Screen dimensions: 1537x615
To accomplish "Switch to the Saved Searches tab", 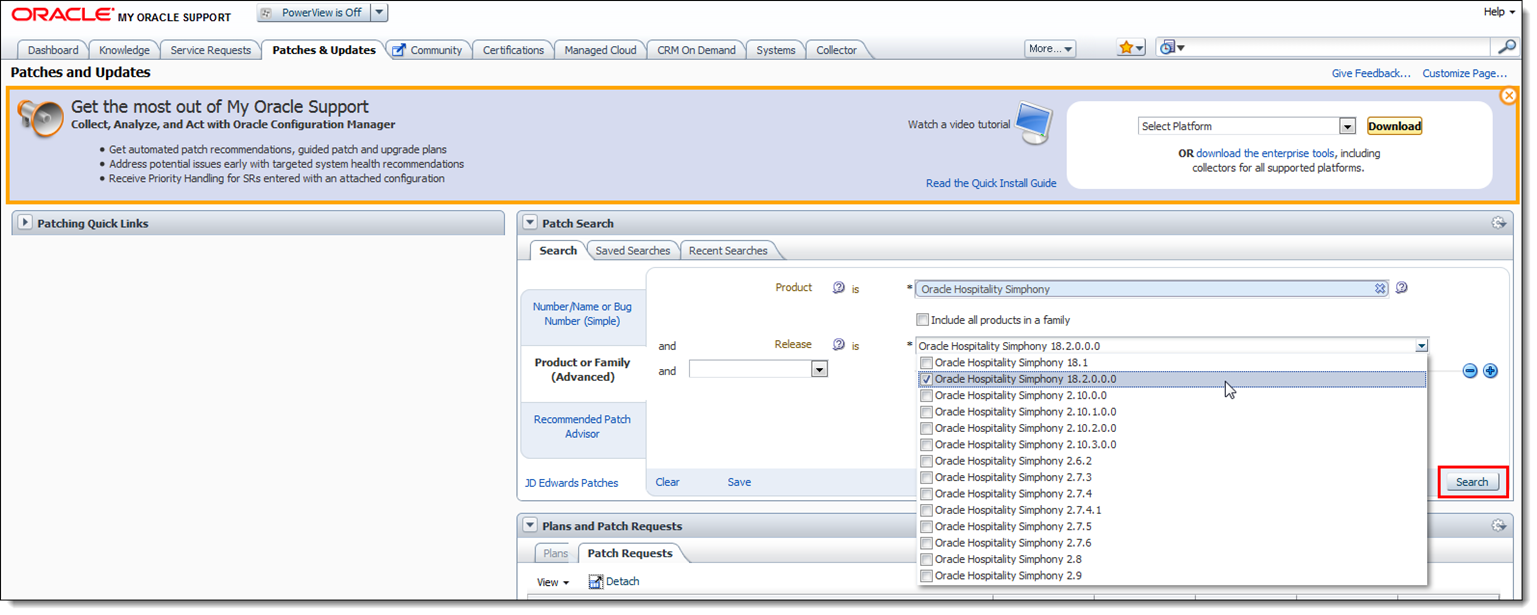I will click(x=632, y=250).
